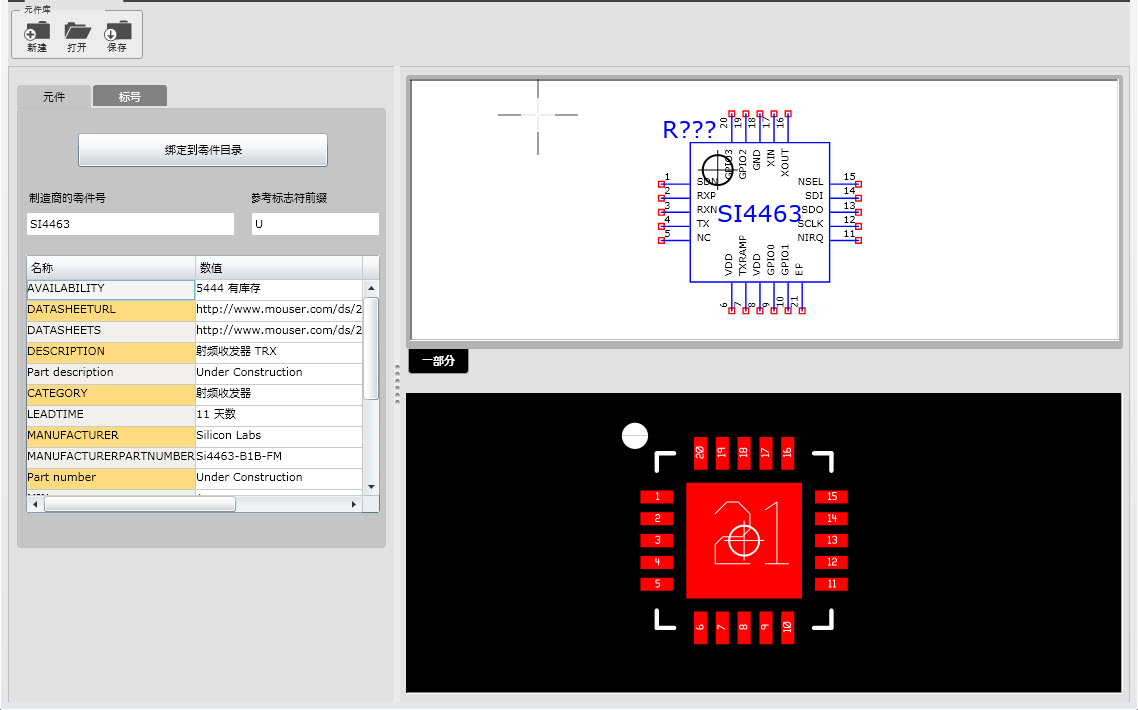This screenshot has width=1138, height=710.
Task: Select footprint pad 20
Action: point(700,453)
